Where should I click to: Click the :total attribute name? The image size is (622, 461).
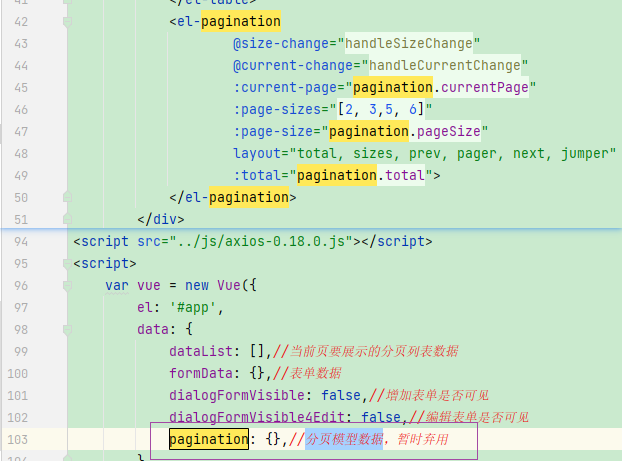[x=257, y=175]
